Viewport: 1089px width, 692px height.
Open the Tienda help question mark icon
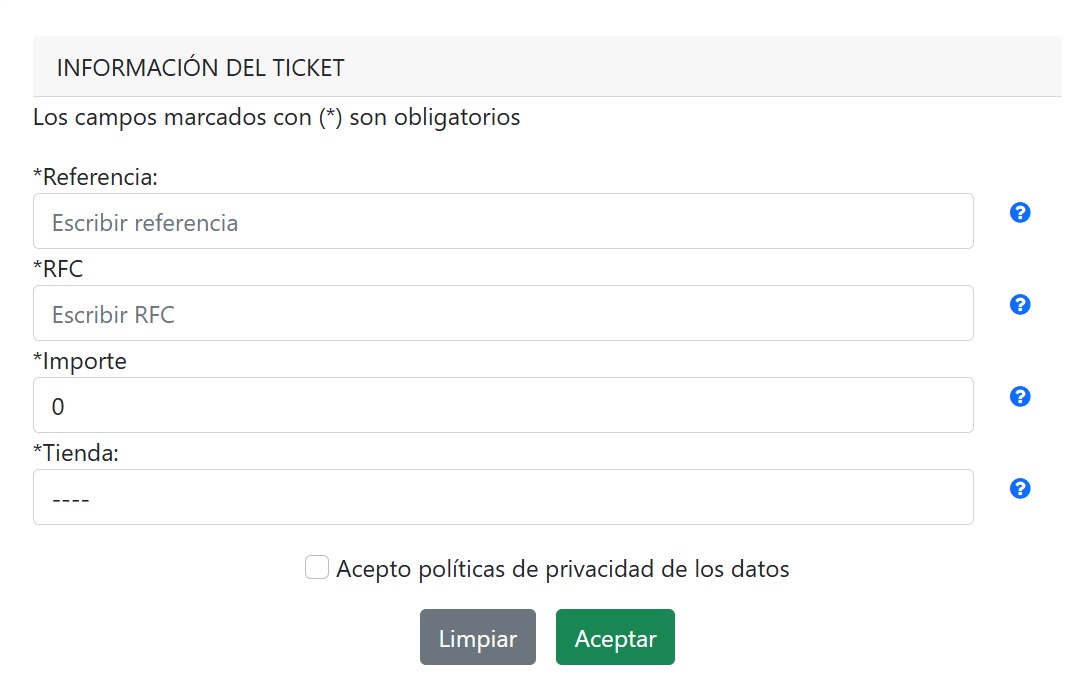1020,488
